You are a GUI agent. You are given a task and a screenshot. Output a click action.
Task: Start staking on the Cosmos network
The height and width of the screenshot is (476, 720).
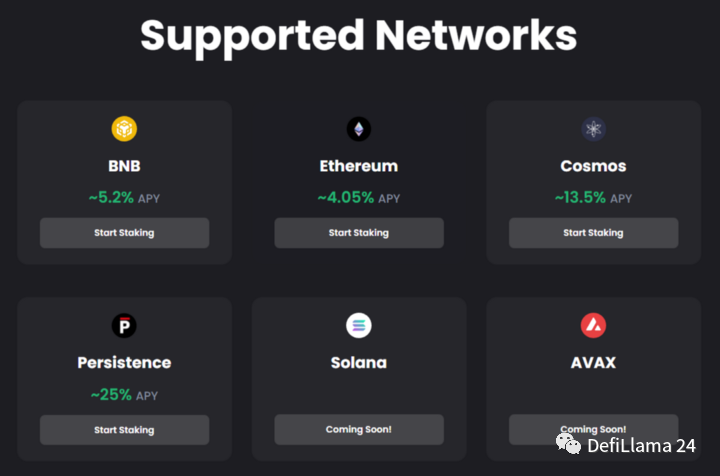(x=593, y=233)
